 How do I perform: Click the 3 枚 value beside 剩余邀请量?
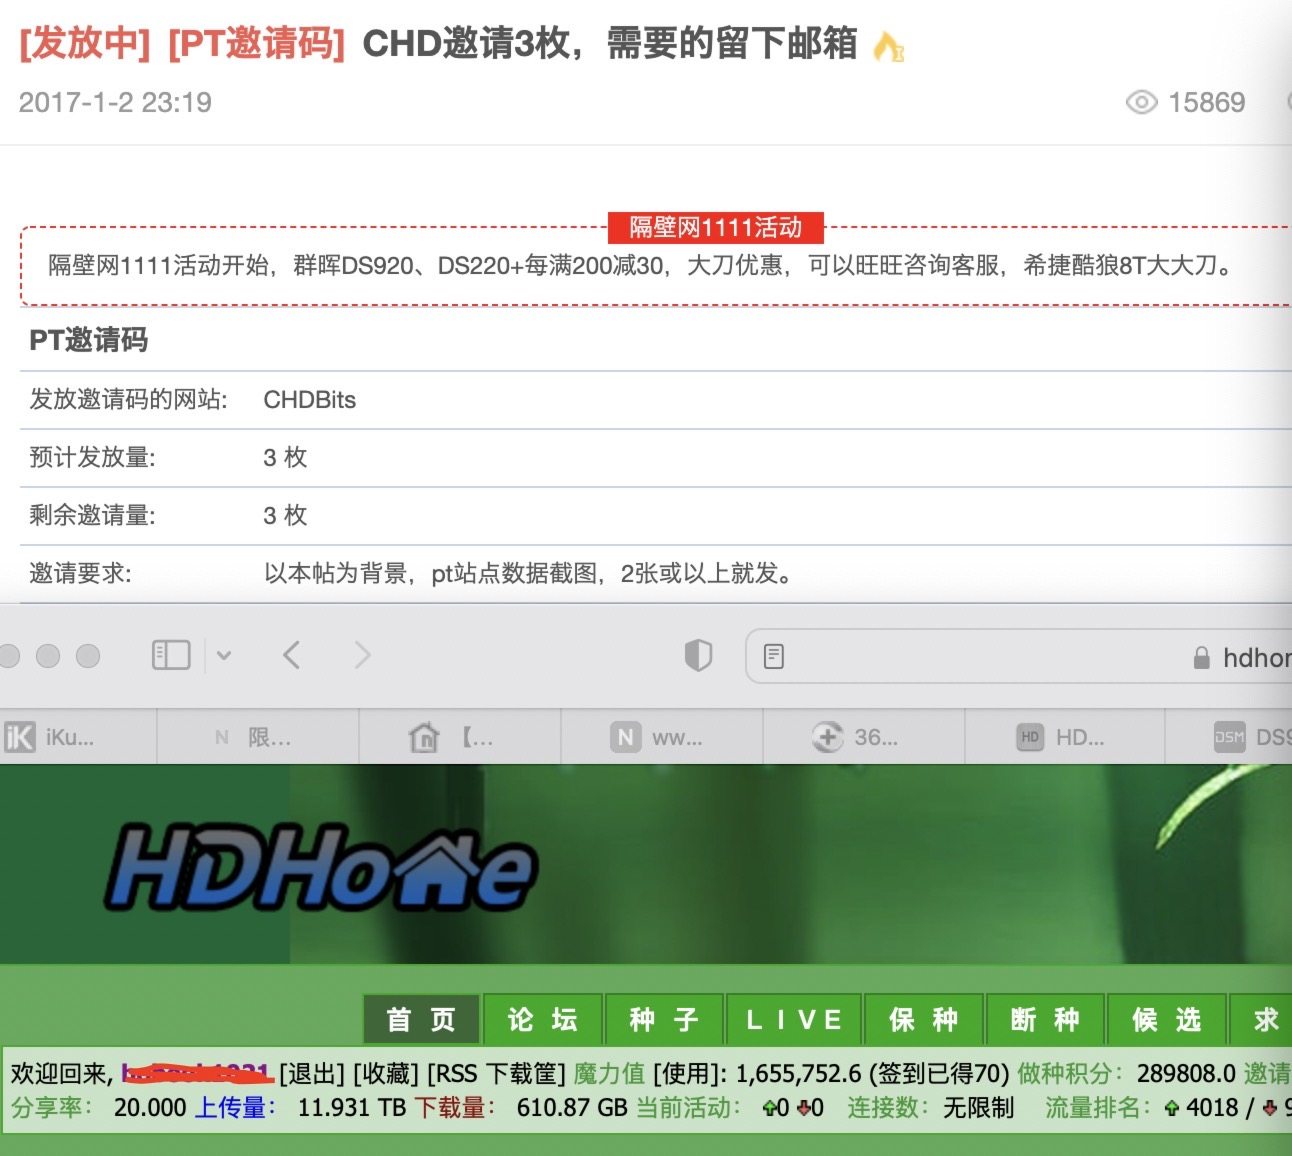coord(285,516)
